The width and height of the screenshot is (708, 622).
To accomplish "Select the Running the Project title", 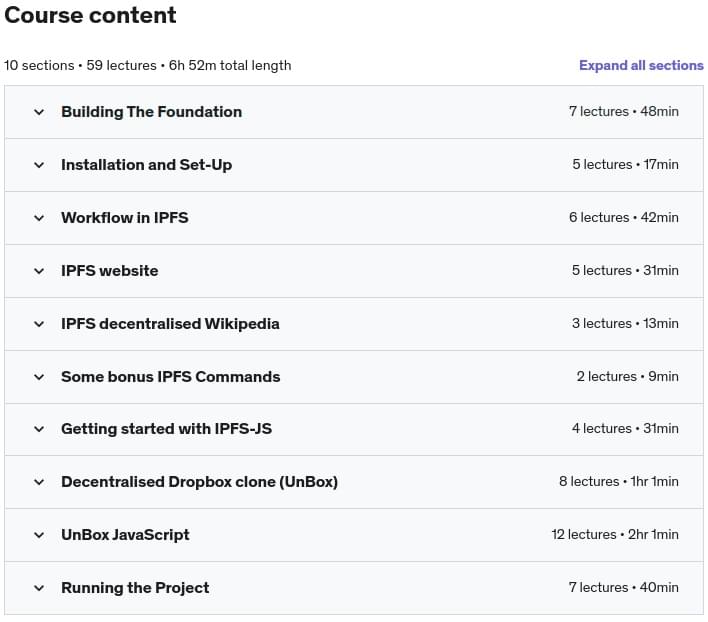I will (135, 588).
